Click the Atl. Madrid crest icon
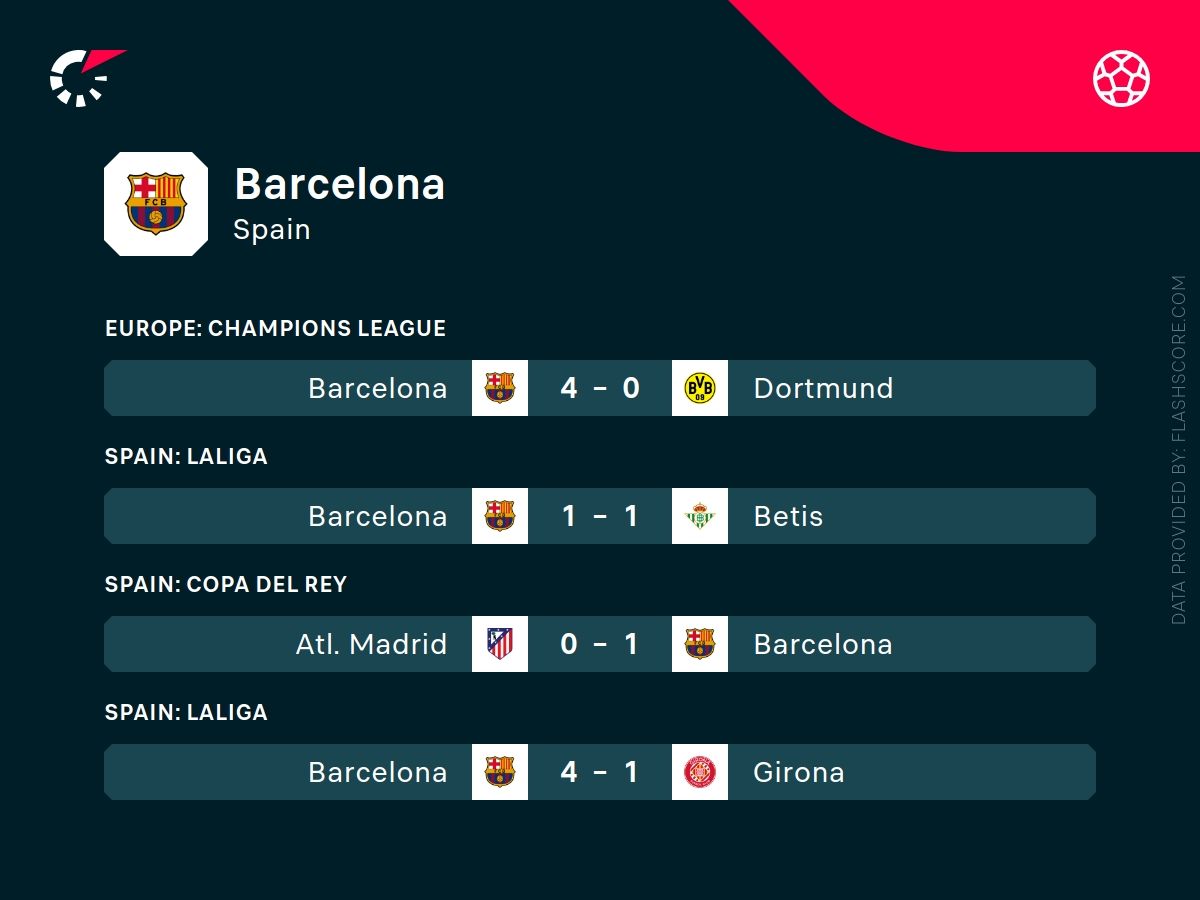The width and height of the screenshot is (1200, 900). pyautogui.click(x=500, y=644)
